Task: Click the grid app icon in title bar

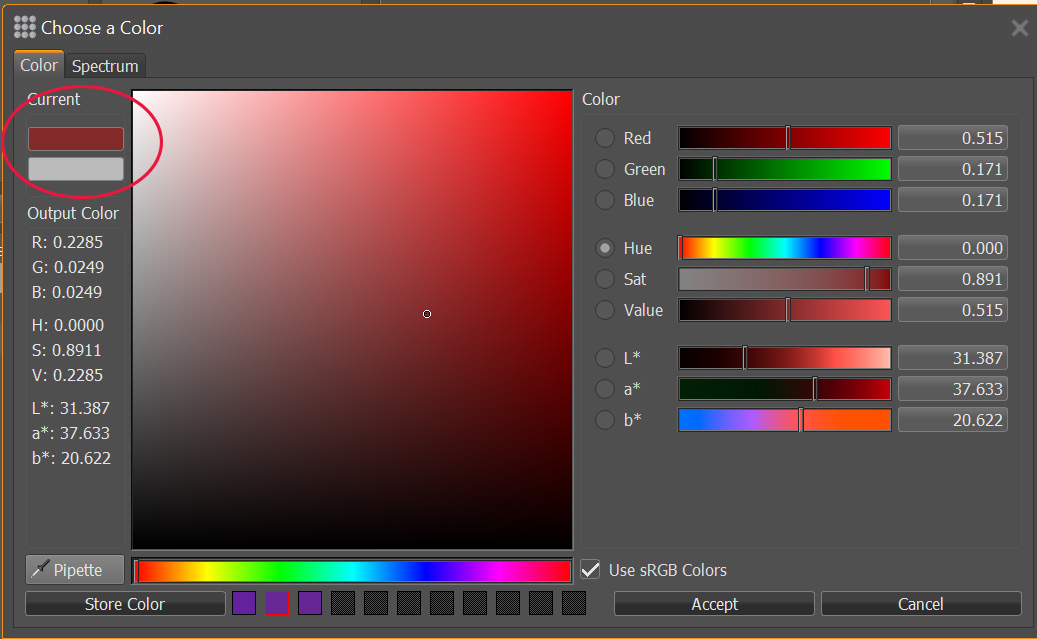Action: coord(25,27)
